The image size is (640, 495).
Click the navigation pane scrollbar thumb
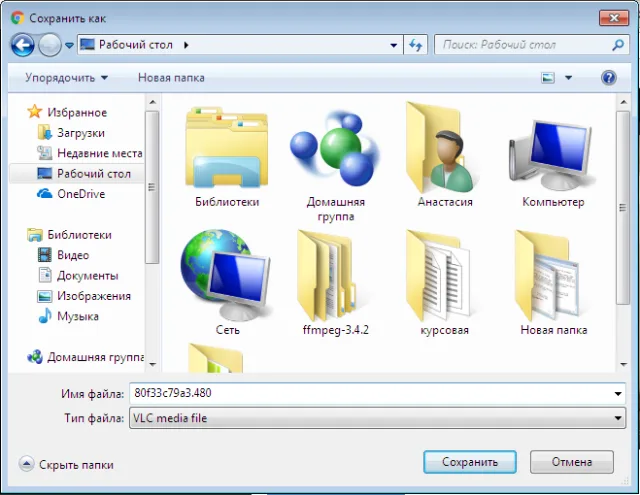153,187
